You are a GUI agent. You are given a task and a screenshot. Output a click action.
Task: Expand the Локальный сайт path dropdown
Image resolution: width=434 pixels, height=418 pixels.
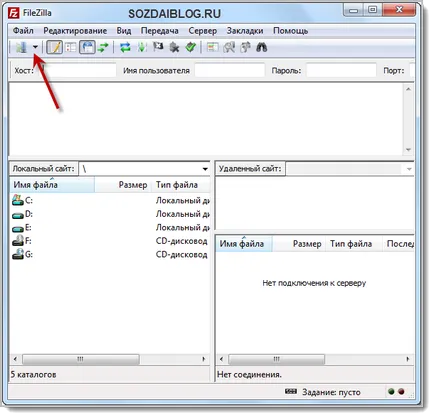click(x=205, y=169)
